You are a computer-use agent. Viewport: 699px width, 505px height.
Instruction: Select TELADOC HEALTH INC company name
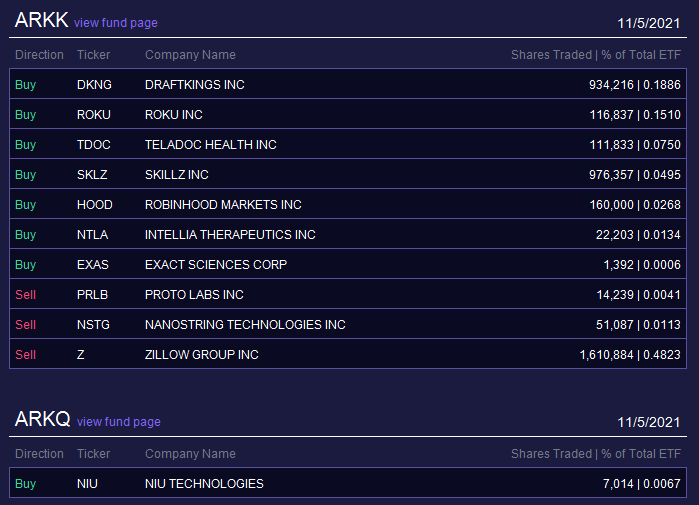tap(211, 144)
